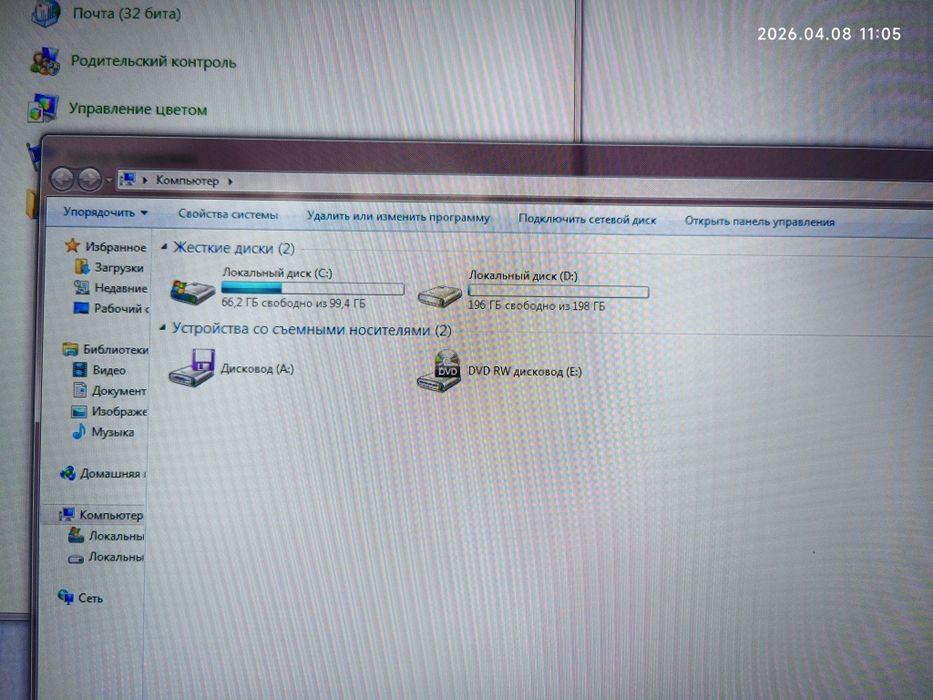Click the Музыка note icon
This screenshot has width=933, height=700.
point(79,432)
